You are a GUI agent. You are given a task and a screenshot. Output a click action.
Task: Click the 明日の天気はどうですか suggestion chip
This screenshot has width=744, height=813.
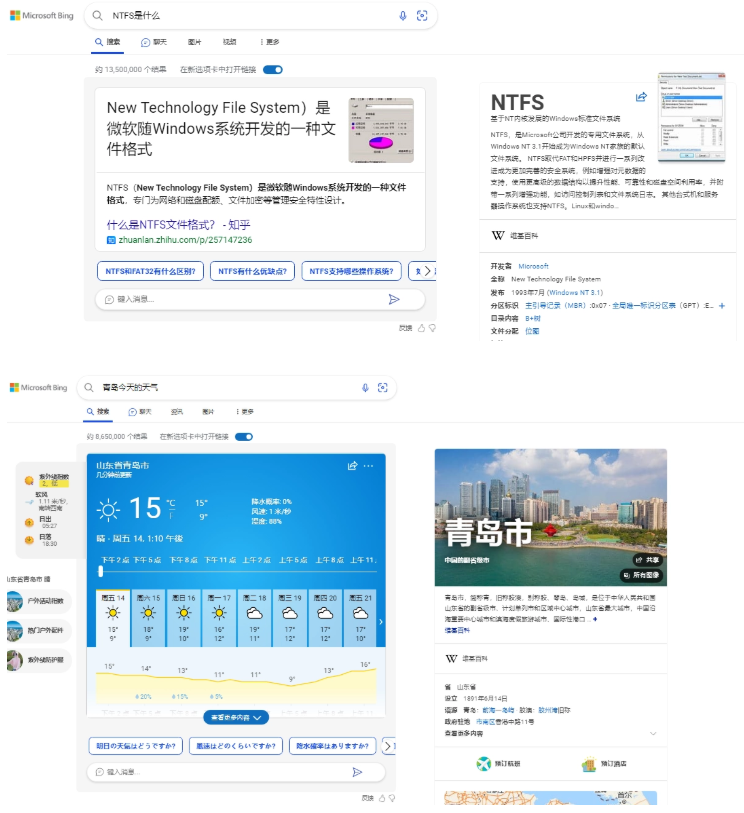point(136,746)
